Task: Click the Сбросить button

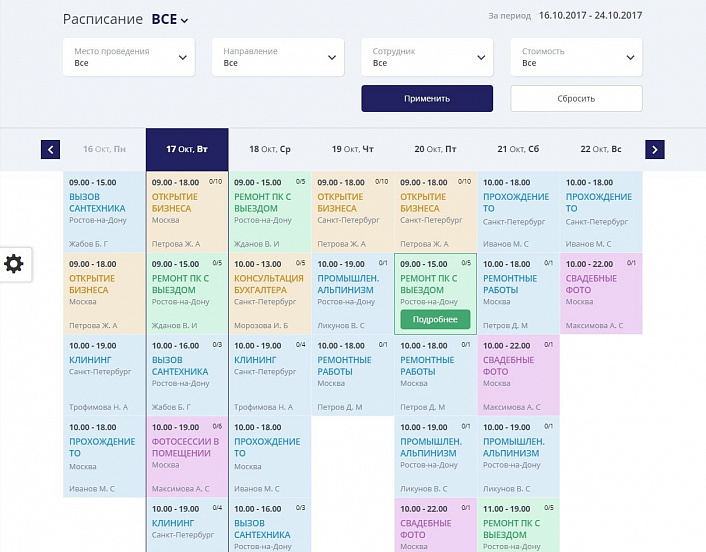Action: (x=576, y=99)
